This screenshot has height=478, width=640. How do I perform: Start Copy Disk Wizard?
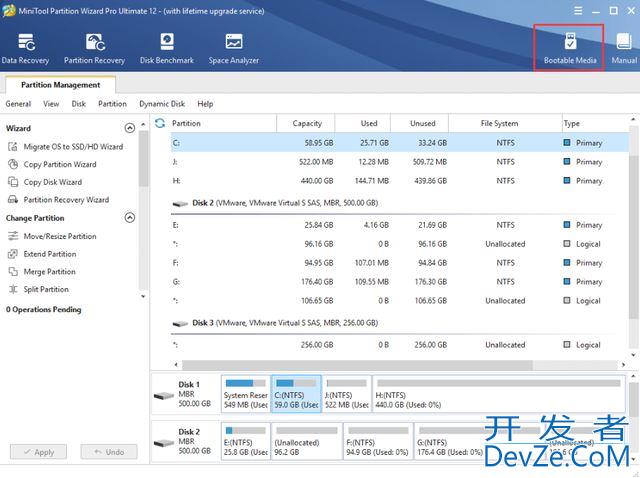(45, 182)
